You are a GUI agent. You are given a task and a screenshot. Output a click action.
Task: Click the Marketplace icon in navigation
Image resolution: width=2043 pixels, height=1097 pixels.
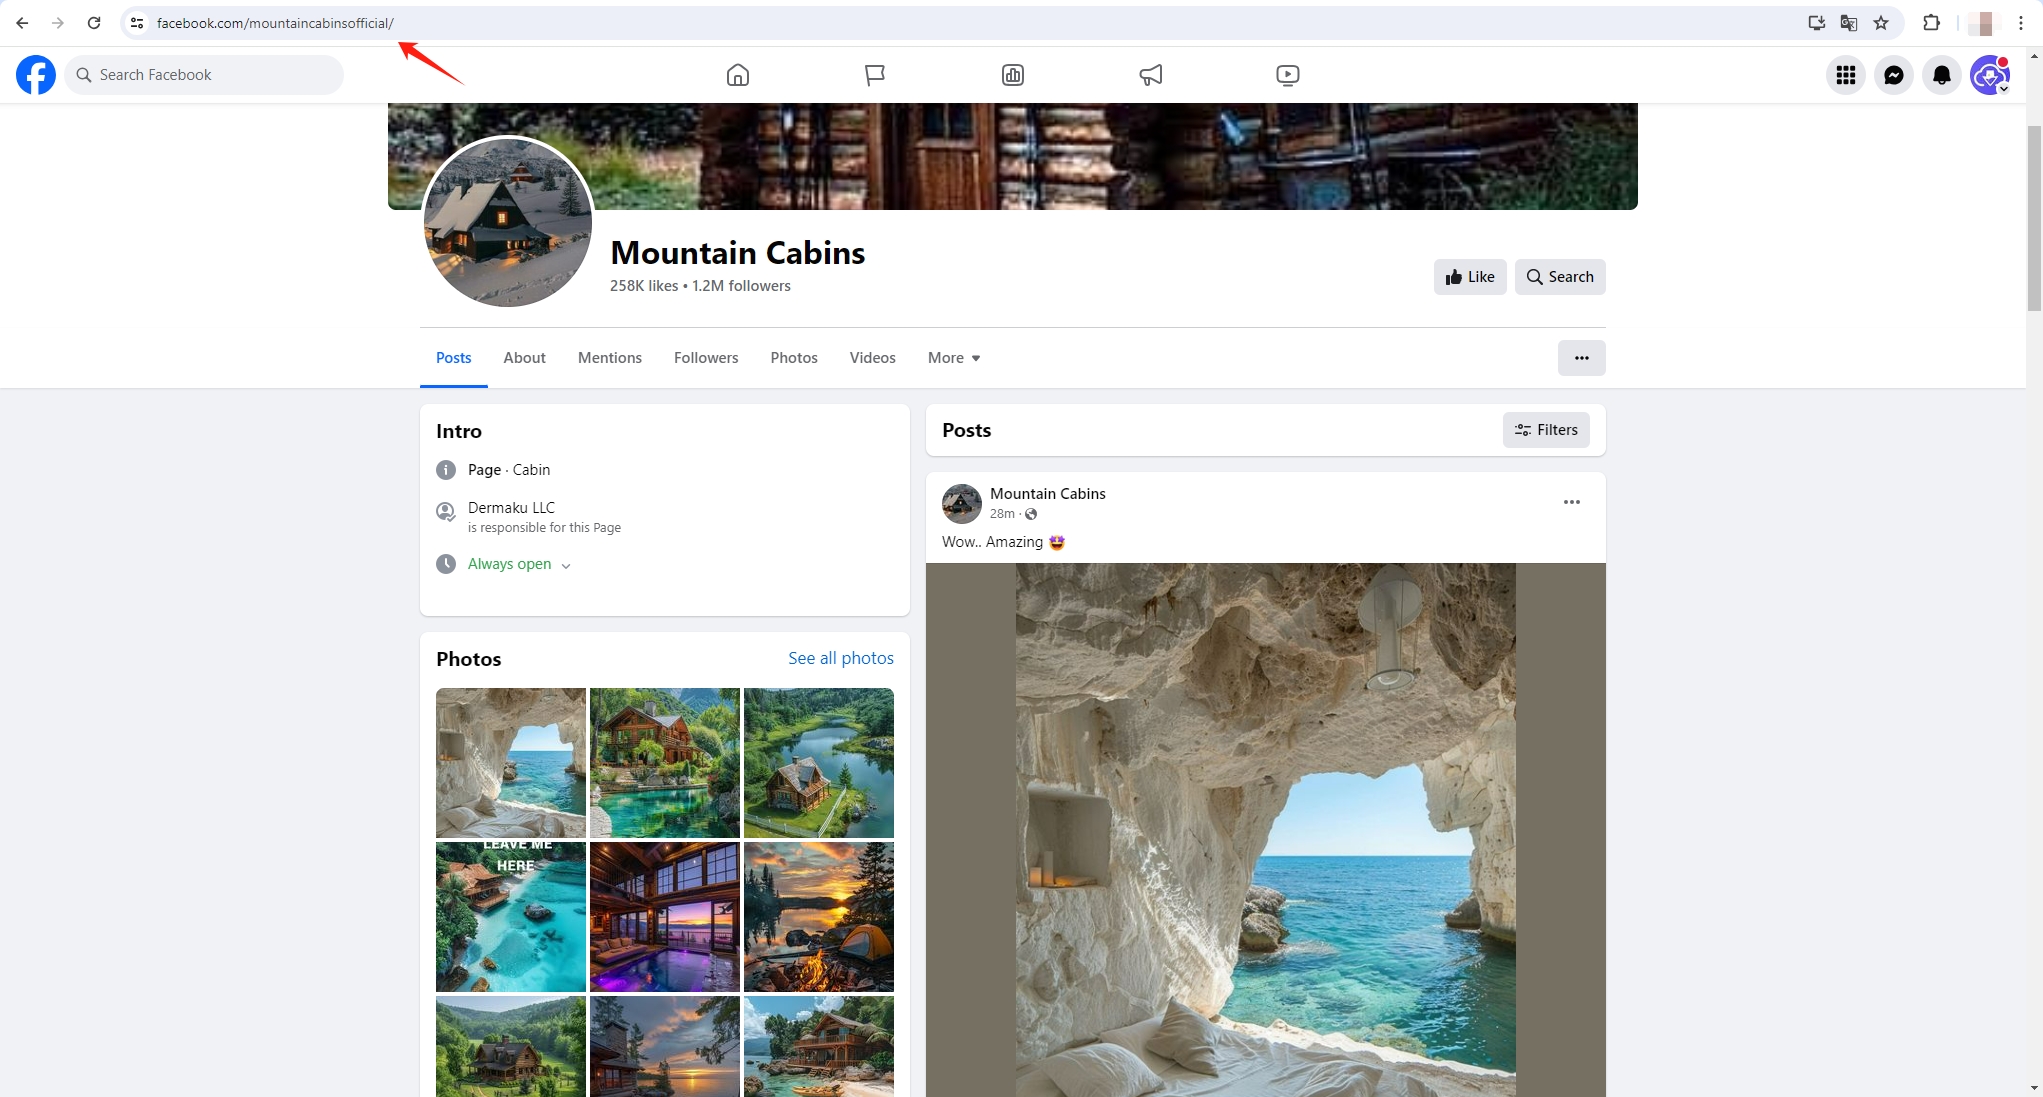pos(1012,74)
